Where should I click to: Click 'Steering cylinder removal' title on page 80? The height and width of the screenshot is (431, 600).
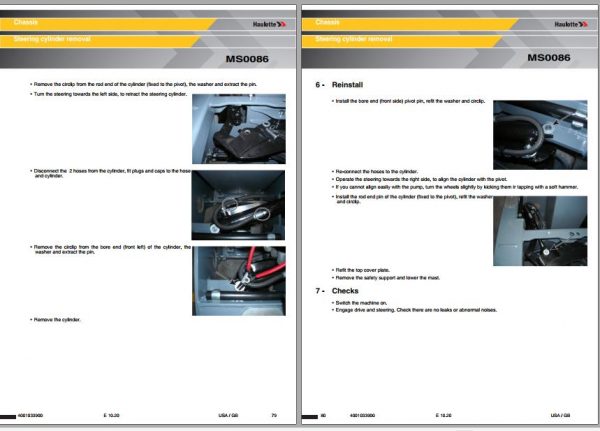click(x=354, y=39)
